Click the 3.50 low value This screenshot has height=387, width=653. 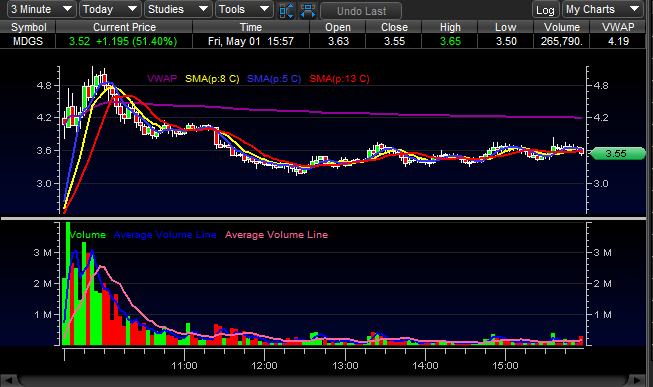(506, 41)
